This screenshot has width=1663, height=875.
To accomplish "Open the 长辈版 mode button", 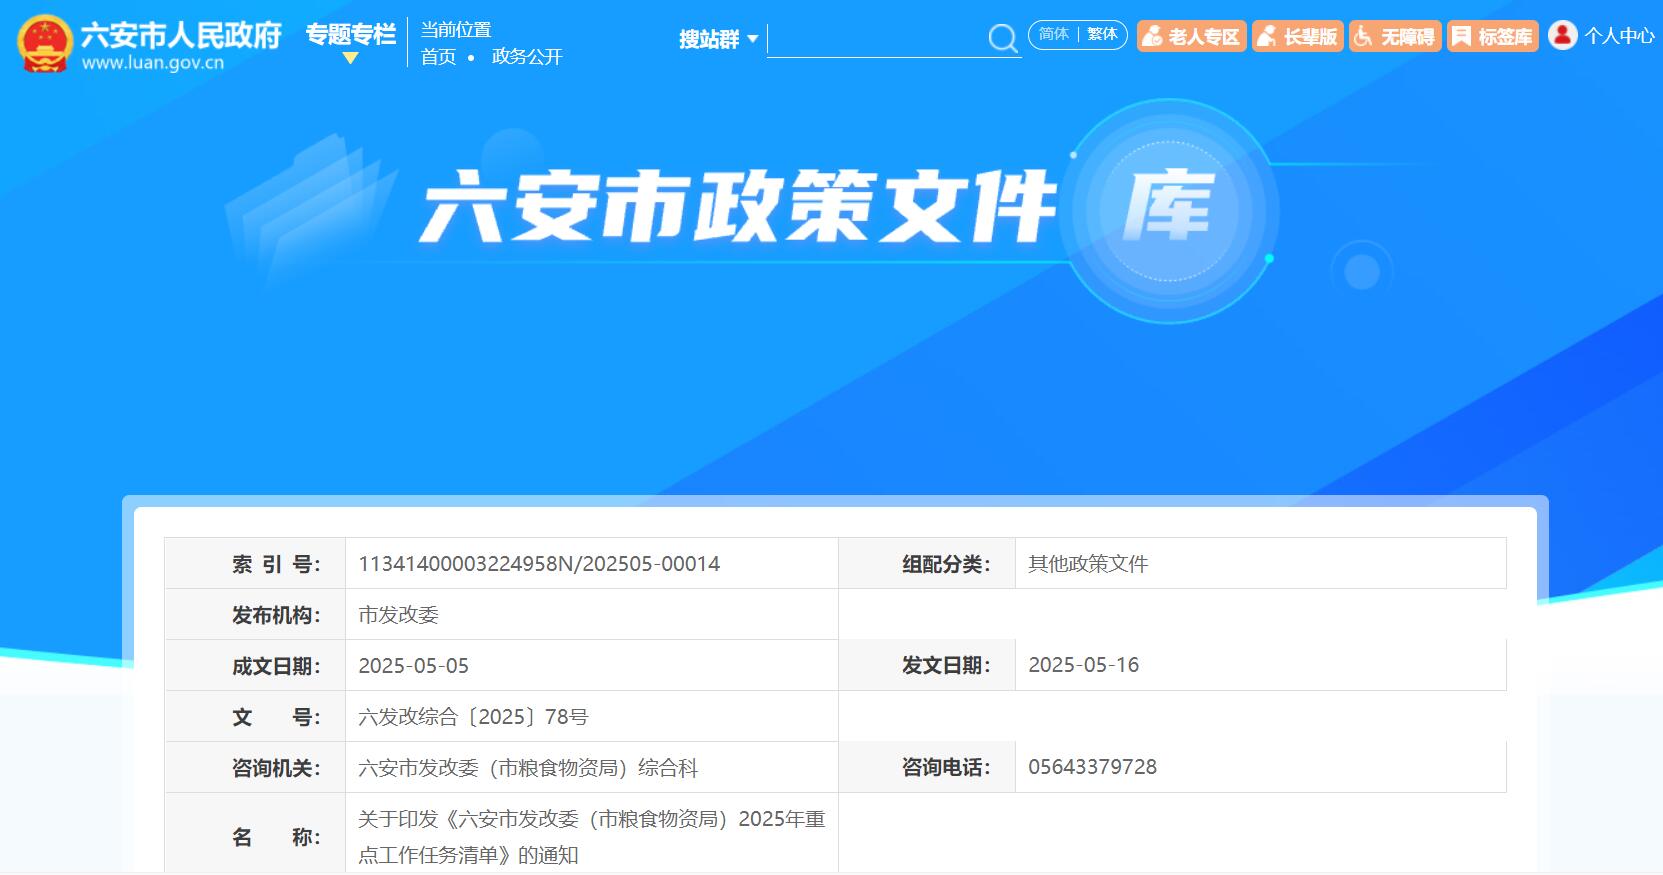I will [x=1297, y=37].
